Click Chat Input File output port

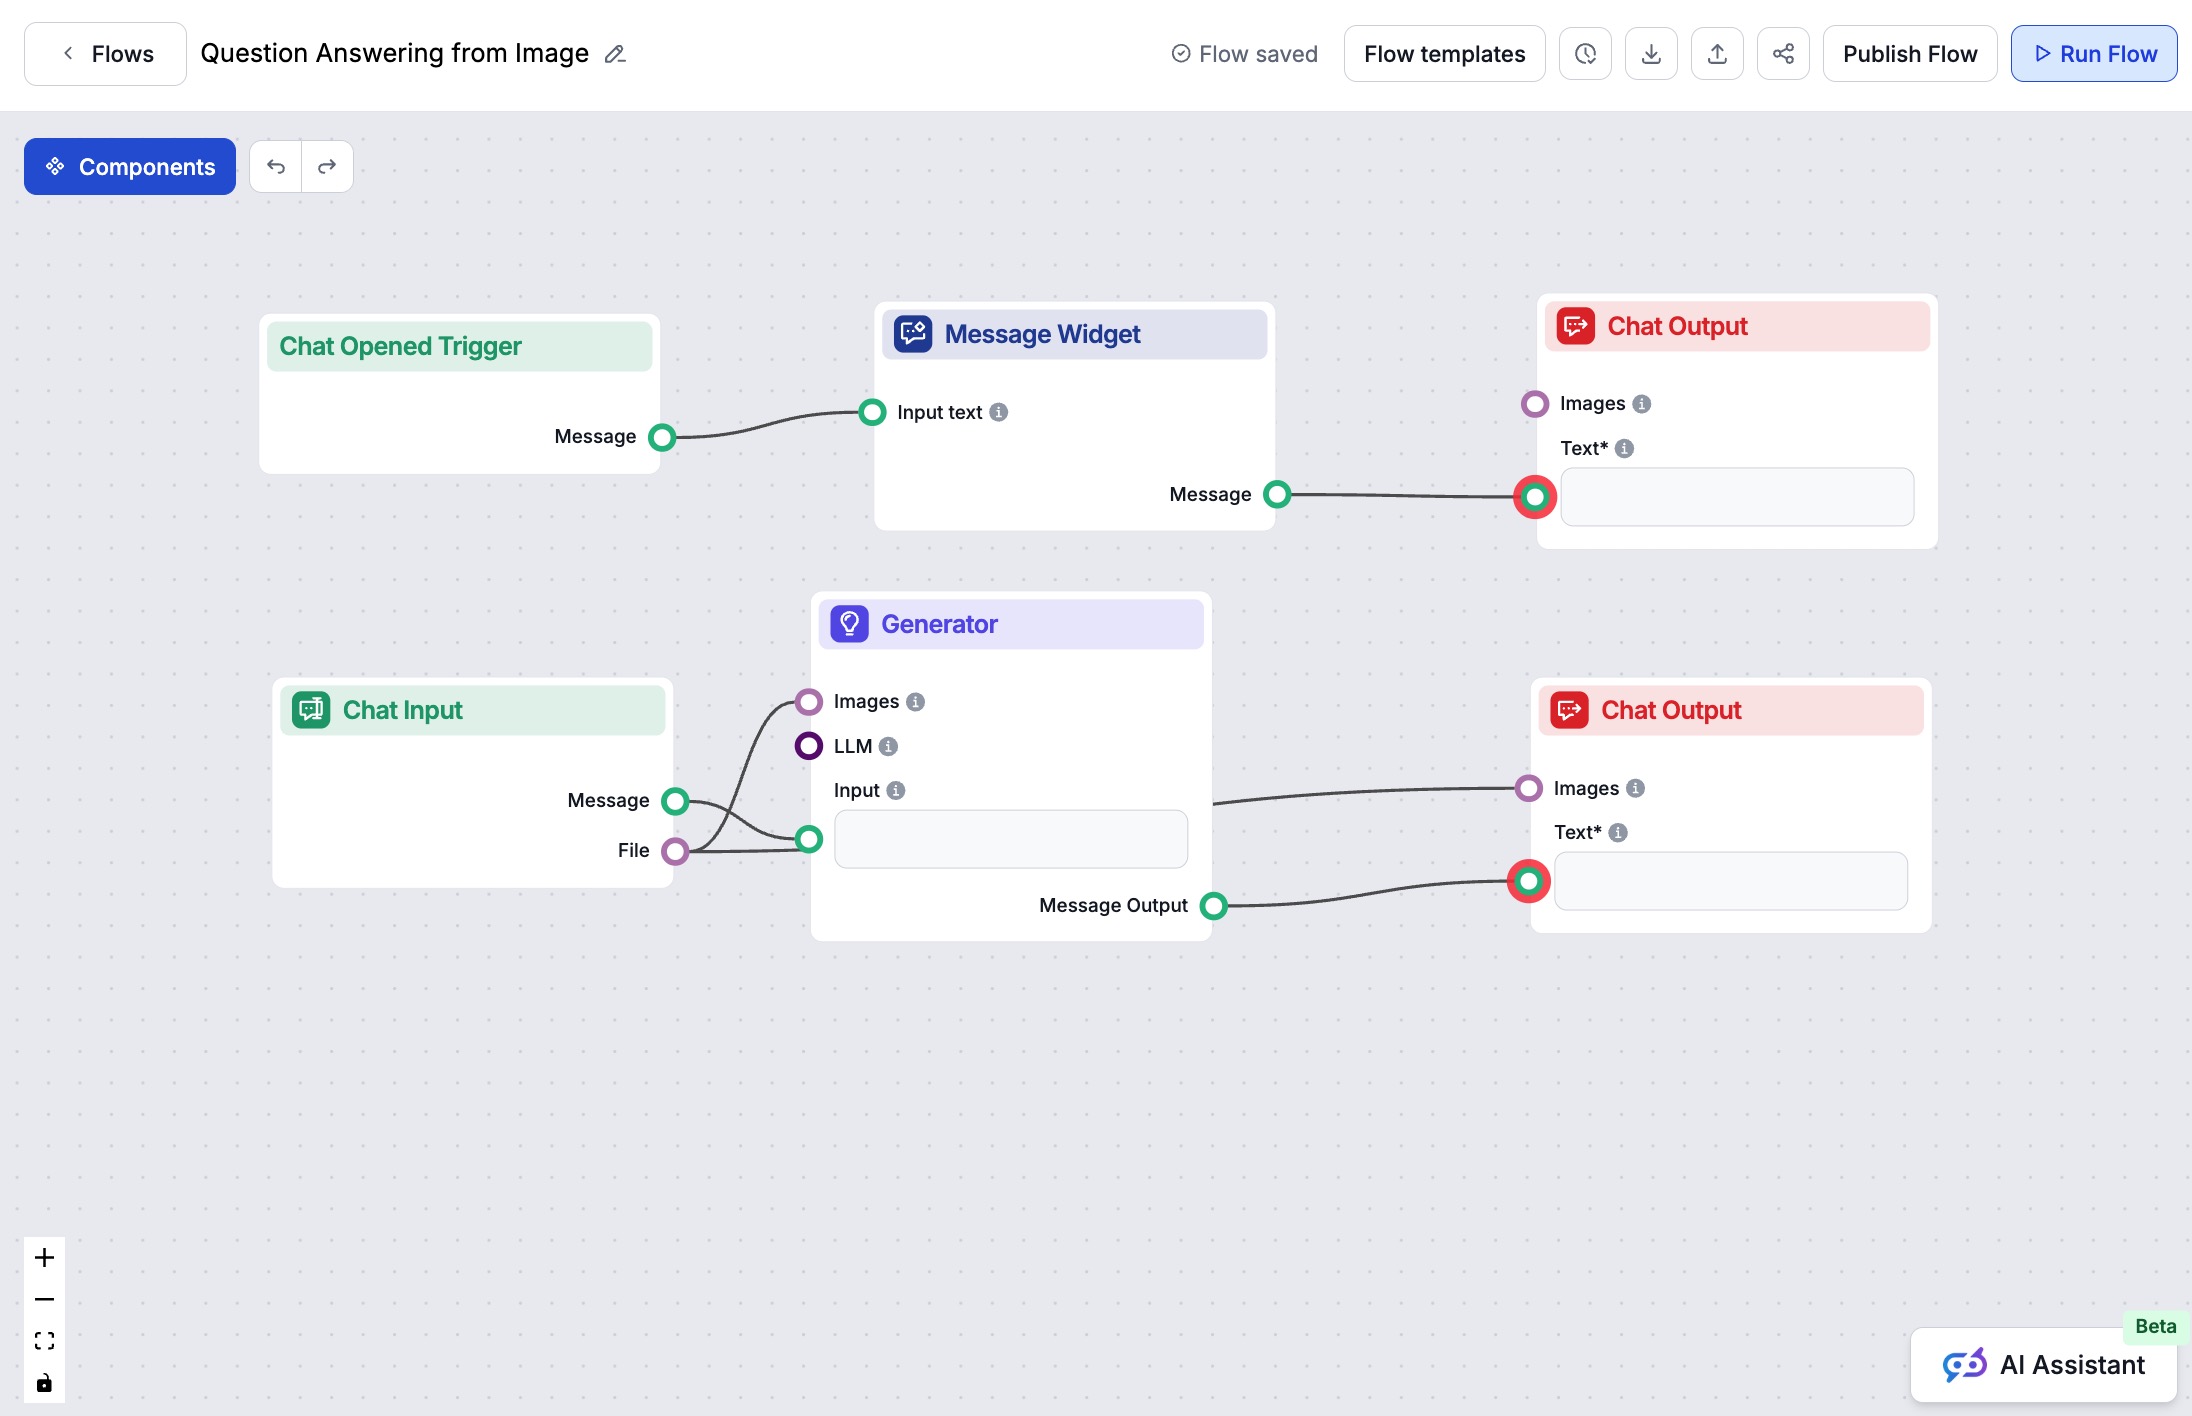coord(675,851)
